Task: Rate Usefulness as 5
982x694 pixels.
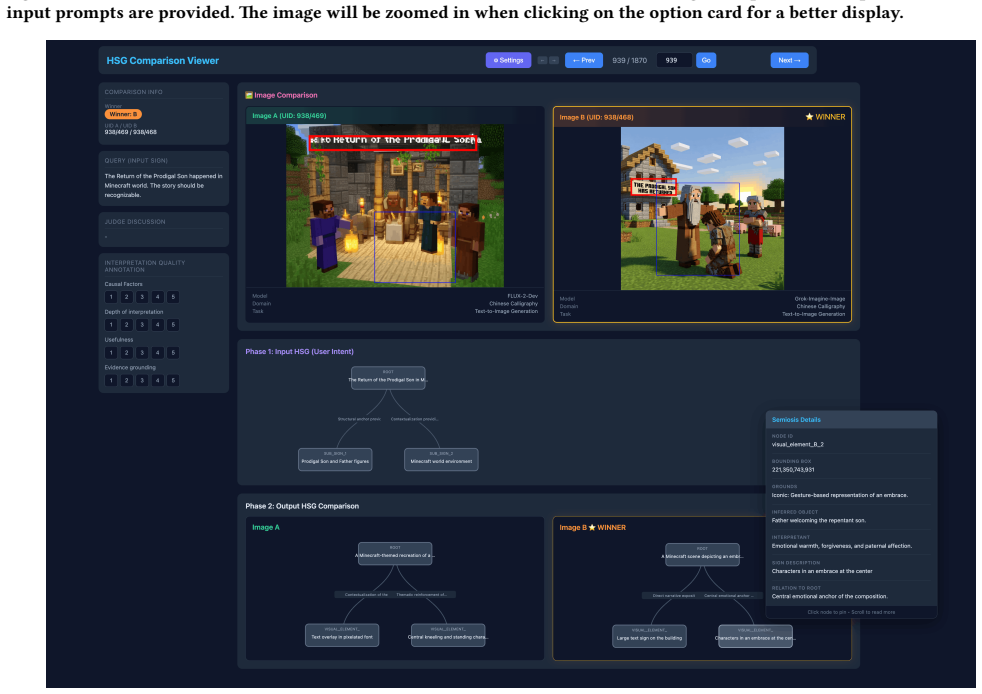Action: click(x=173, y=353)
